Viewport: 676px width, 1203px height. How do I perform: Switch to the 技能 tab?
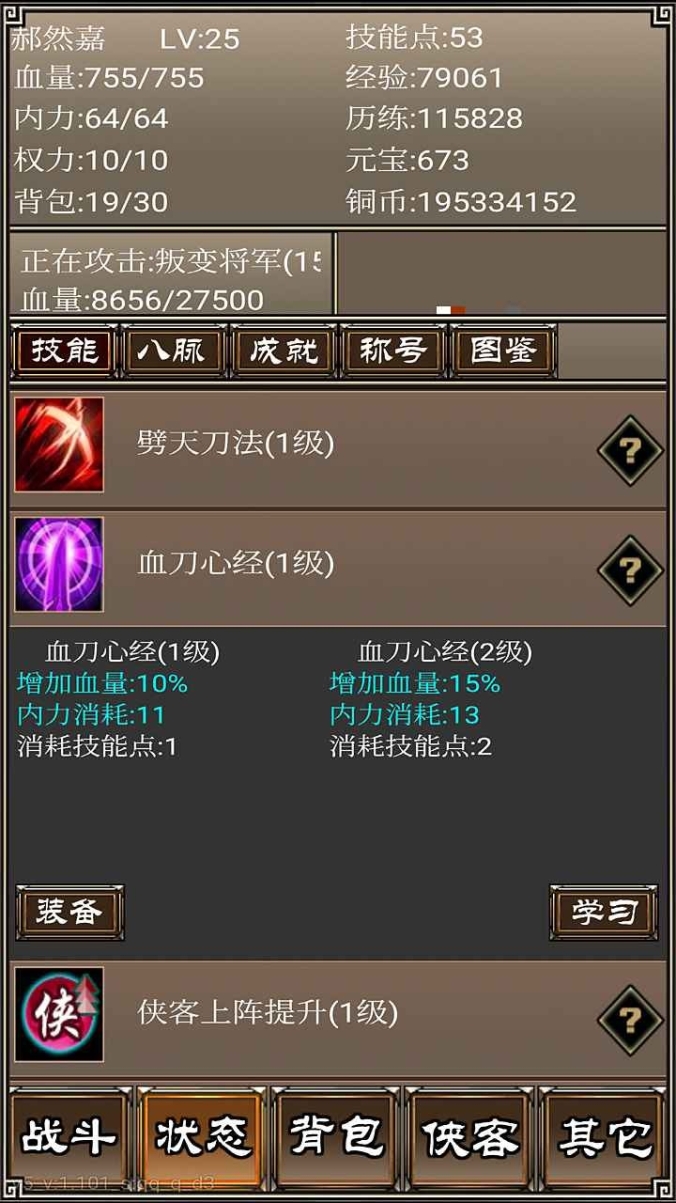65,350
